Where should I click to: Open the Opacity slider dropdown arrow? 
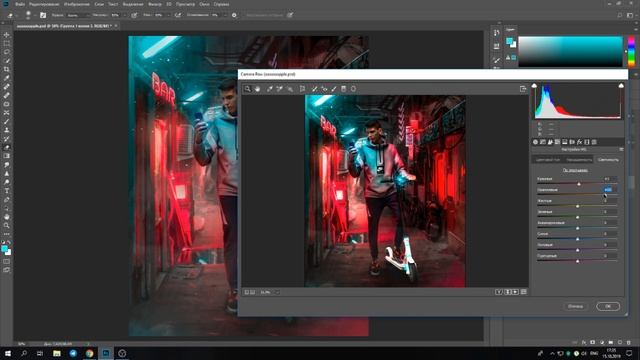124,15
